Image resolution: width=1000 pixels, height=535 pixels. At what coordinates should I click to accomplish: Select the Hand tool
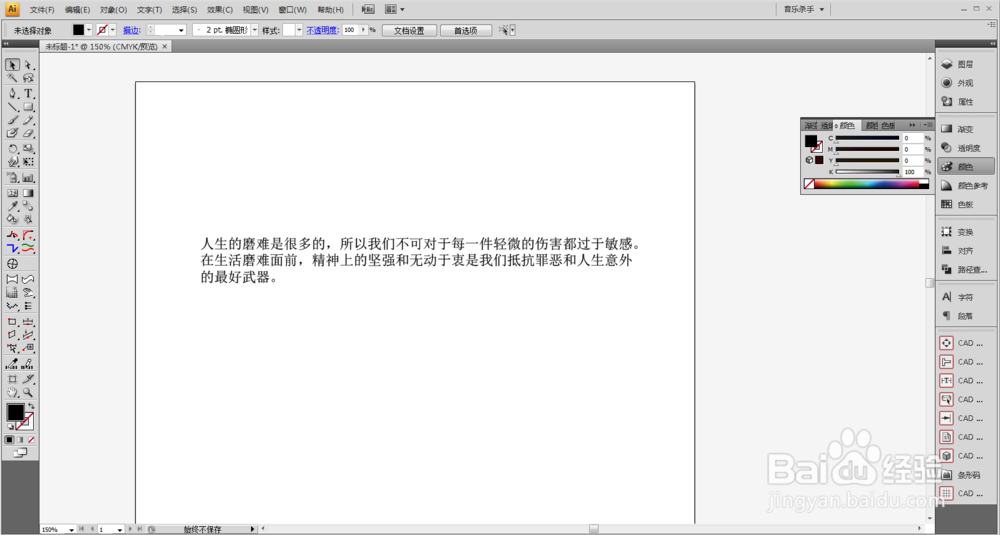click(12, 393)
